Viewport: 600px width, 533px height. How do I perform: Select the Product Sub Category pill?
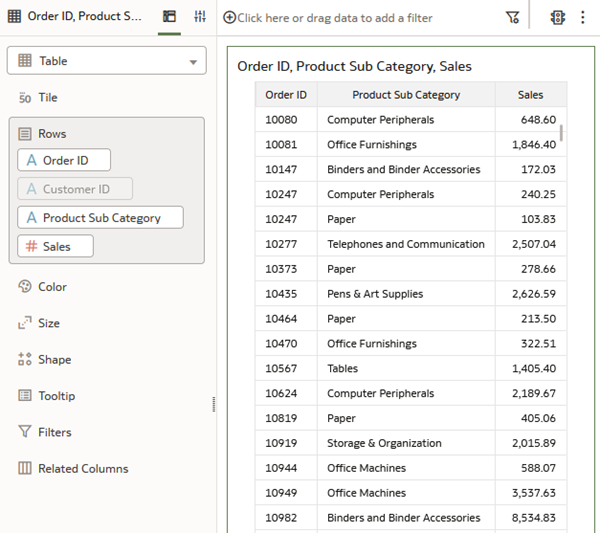pos(100,218)
